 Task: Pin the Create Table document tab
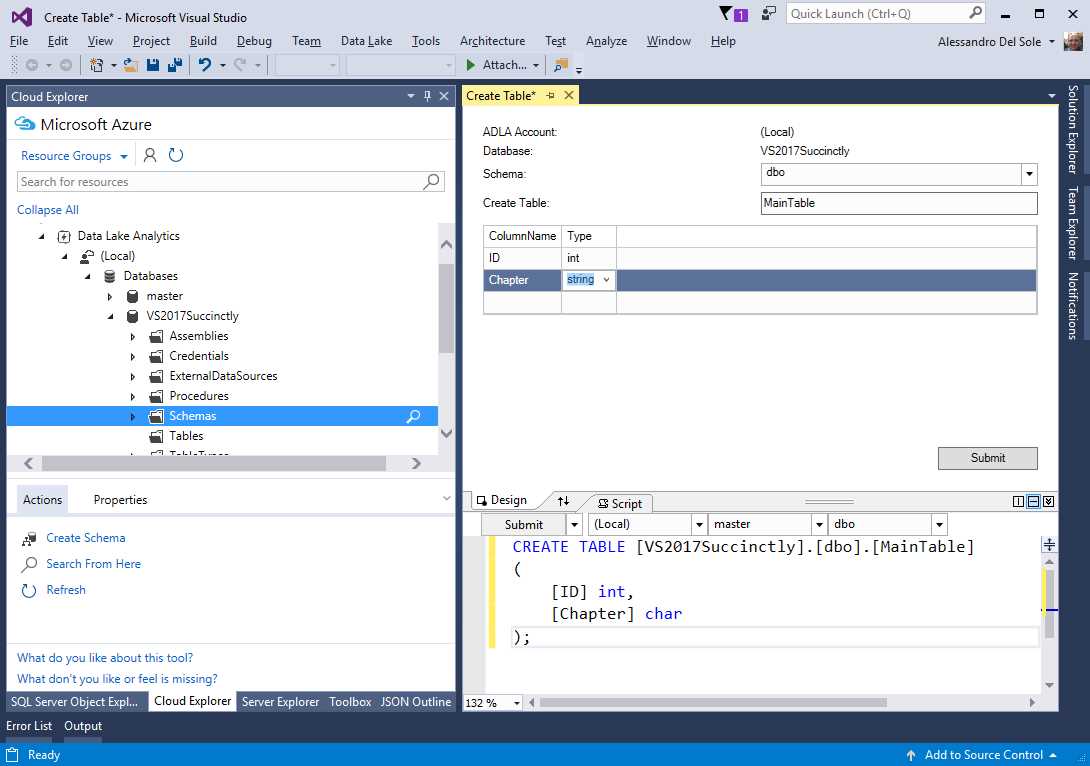551,95
